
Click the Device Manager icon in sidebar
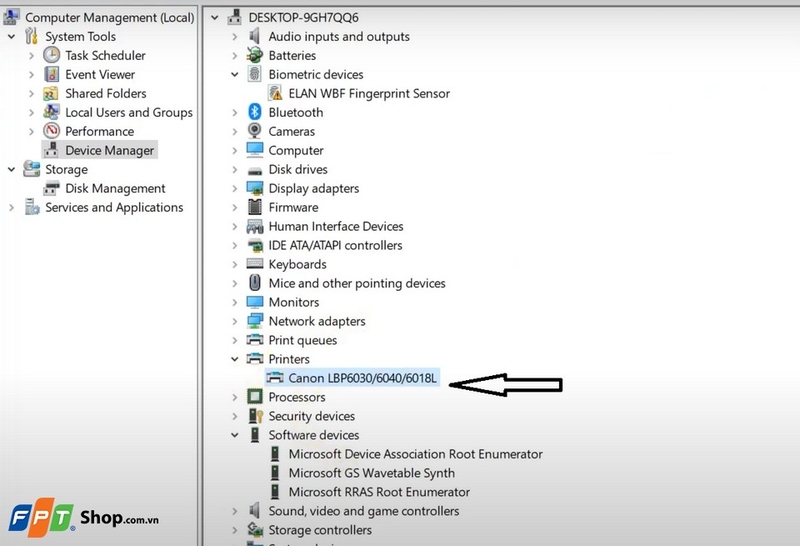[51, 150]
